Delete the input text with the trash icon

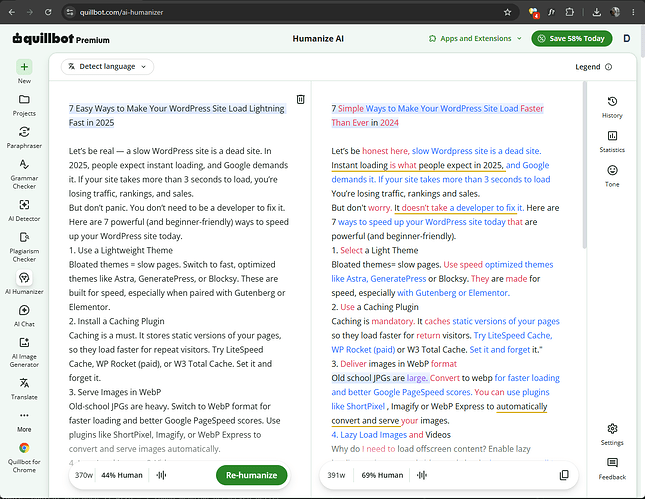click(301, 99)
